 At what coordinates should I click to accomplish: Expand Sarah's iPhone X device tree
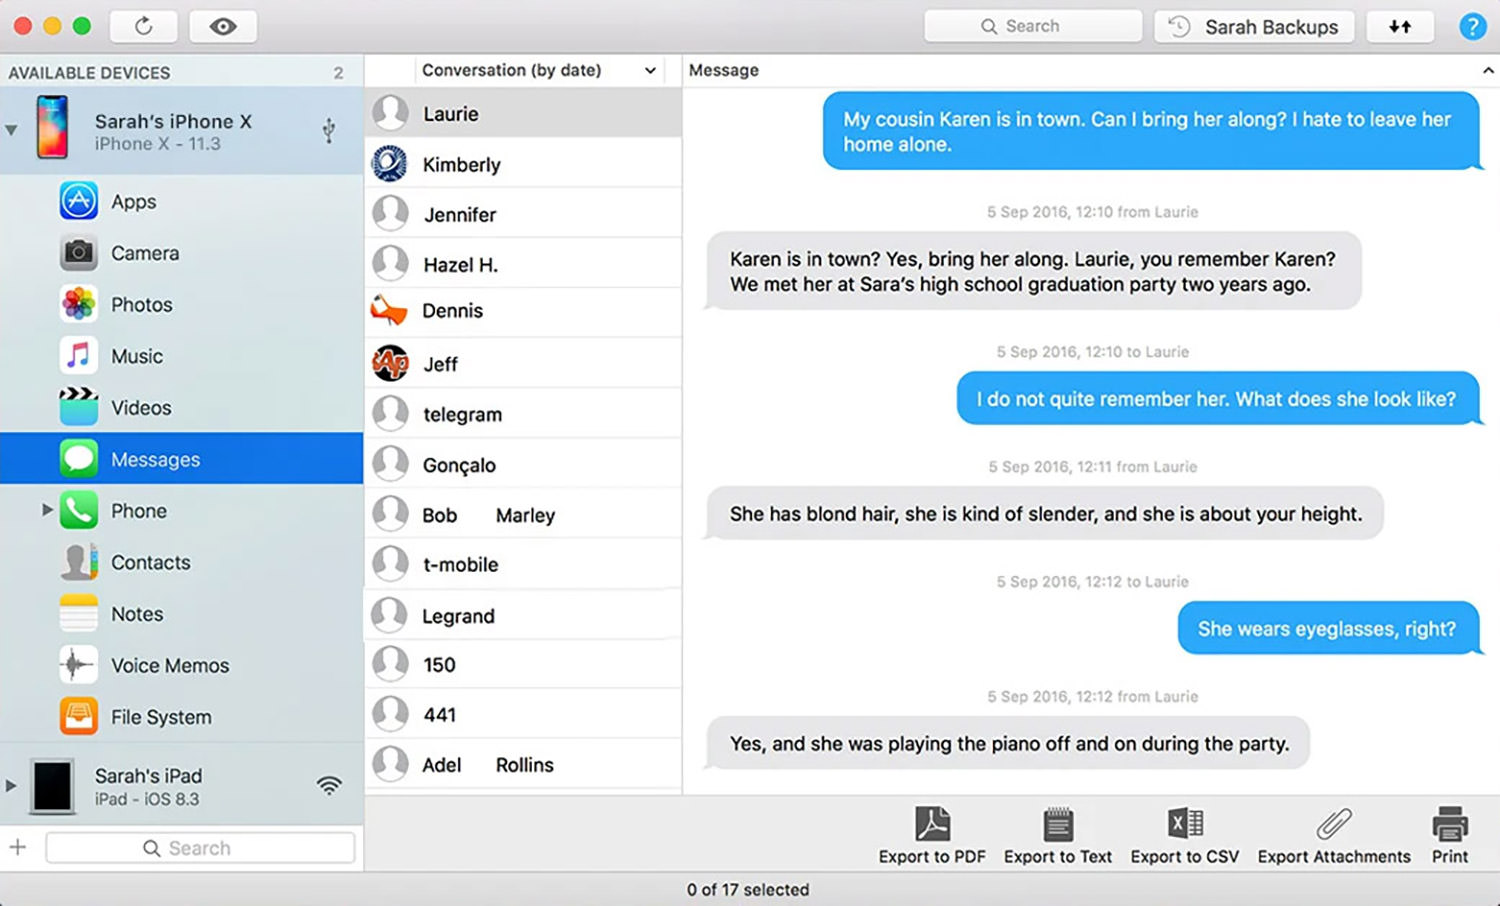(11, 128)
